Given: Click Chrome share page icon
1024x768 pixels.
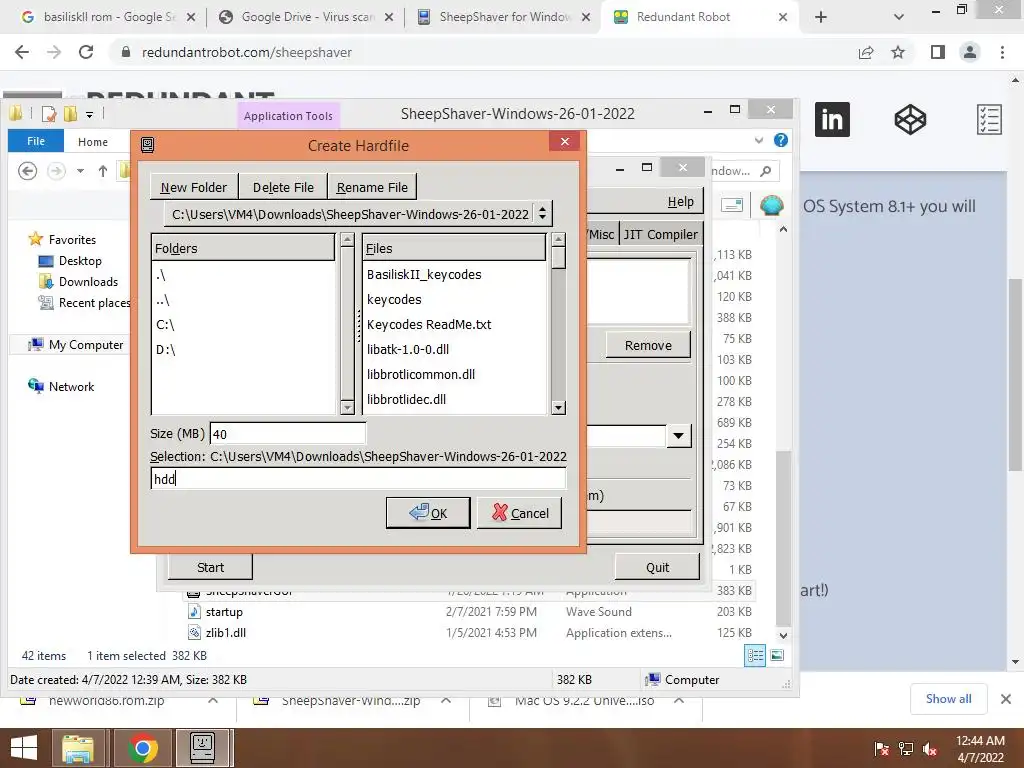Looking at the screenshot, I should tap(866, 52).
